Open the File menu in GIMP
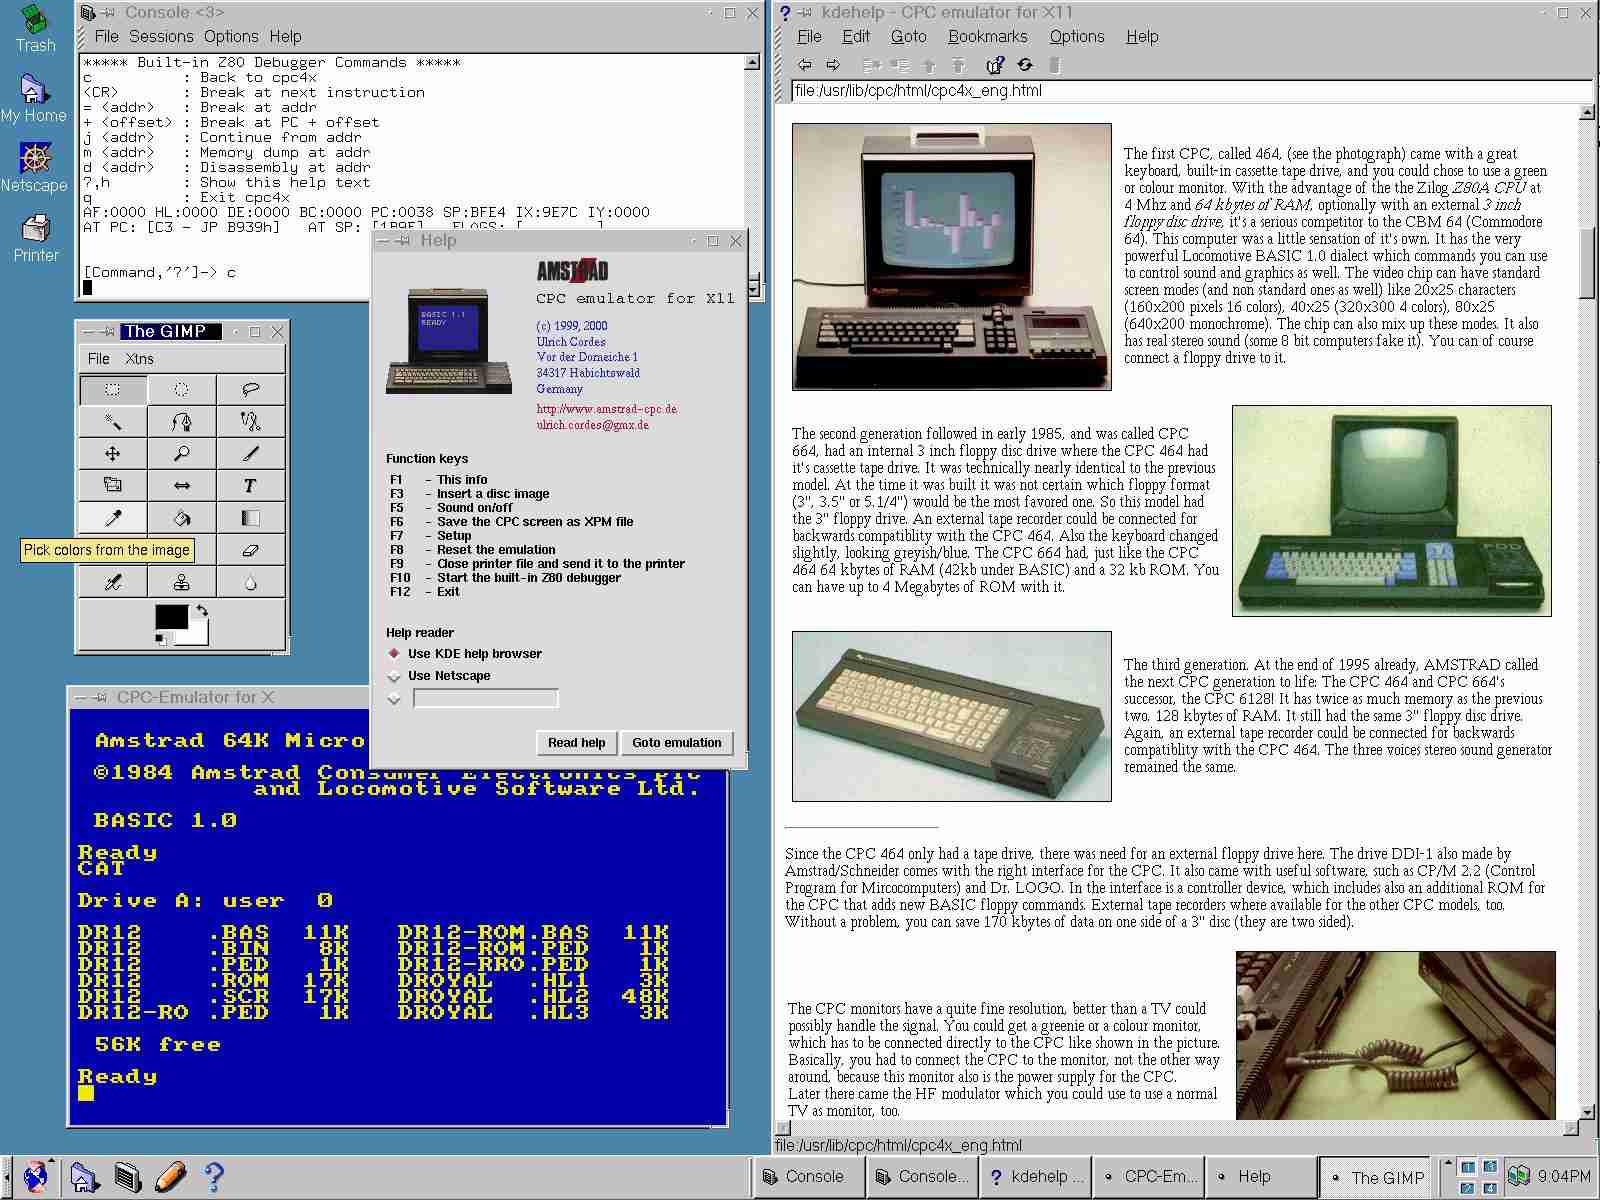Screen dimensions: 1600x1200 point(98,358)
